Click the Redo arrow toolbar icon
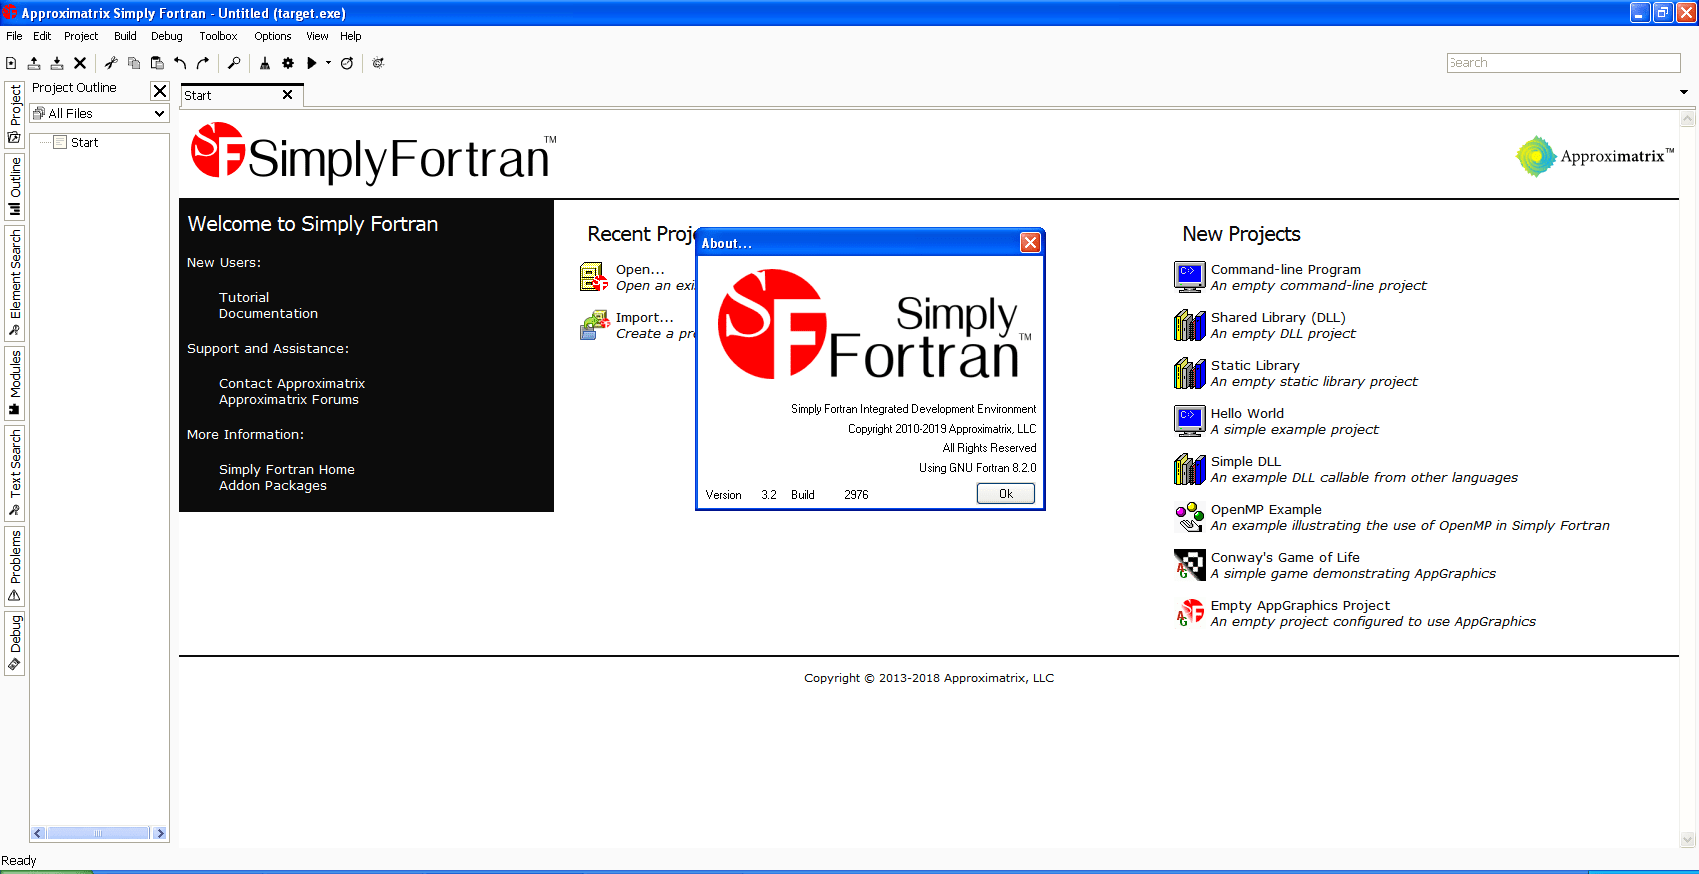Viewport: 1699px width, 874px height. 203,63
